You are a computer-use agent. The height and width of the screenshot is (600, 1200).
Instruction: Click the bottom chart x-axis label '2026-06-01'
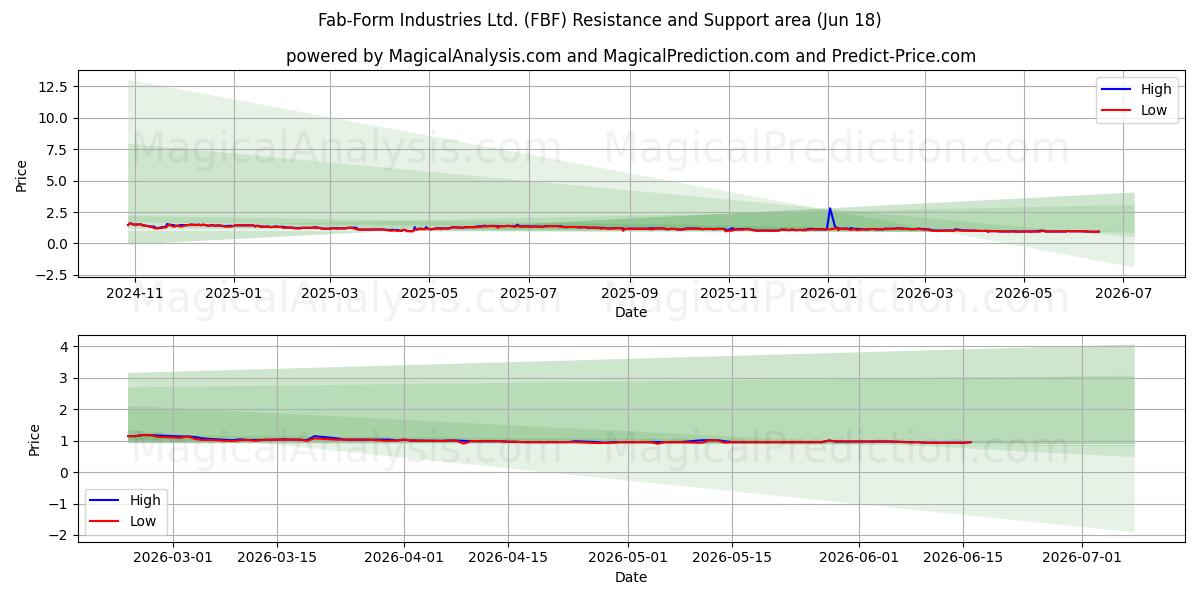pos(858,558)
